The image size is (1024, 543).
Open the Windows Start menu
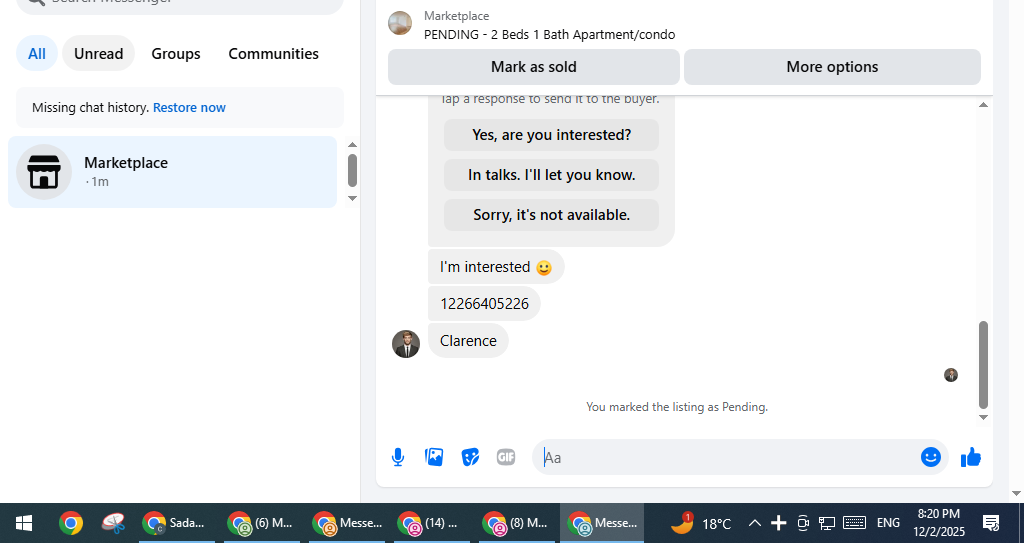[24, 523]
